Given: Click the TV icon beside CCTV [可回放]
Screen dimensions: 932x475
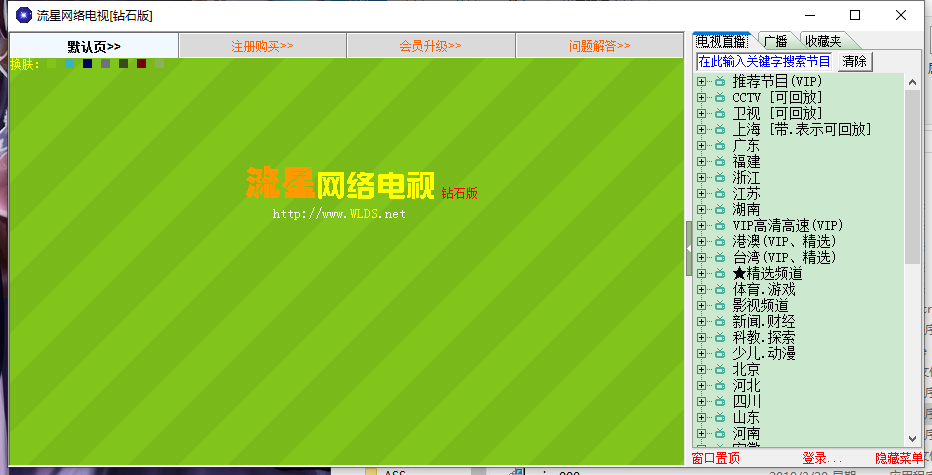Looking at the screenshot, I should [x=720, y=97].
